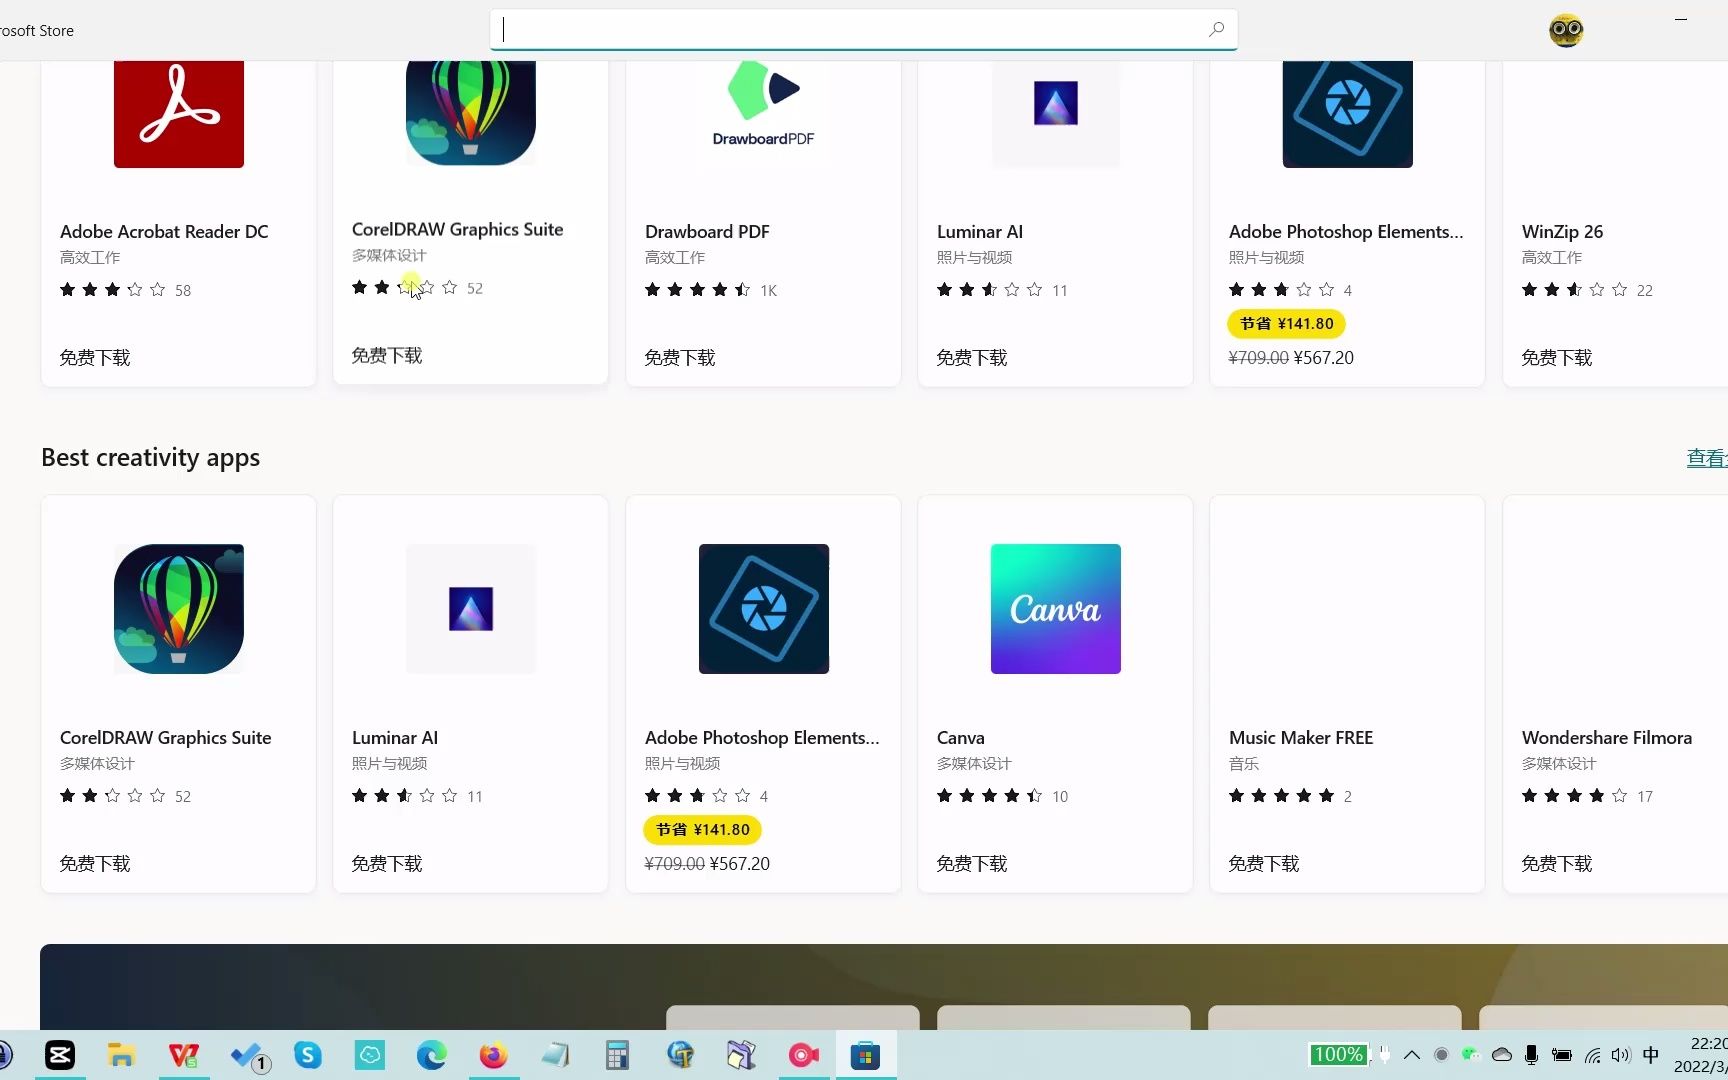Open the Music Maker FREE title
Image resolution: width=1728 pixels, height=1080 pixels.
1301,738
